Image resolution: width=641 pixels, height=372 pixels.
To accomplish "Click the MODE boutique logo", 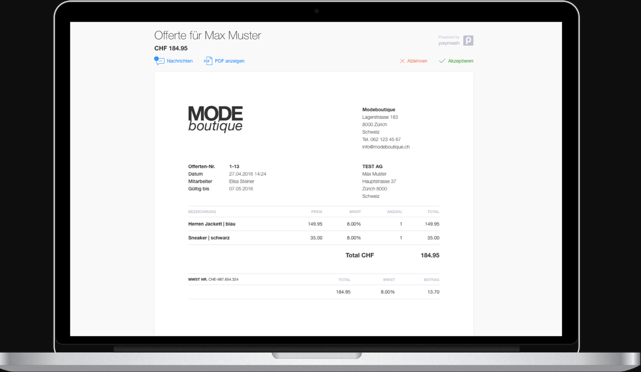I will pyautogui.click(x=215, y=119).
